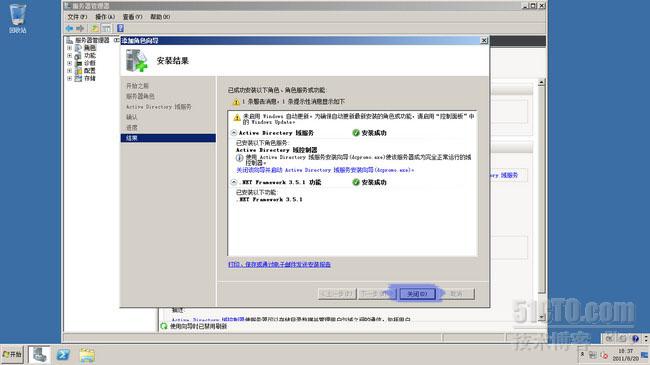Expand the 诊断 tree node
The image size is (650, 365).
click(70, 63)
